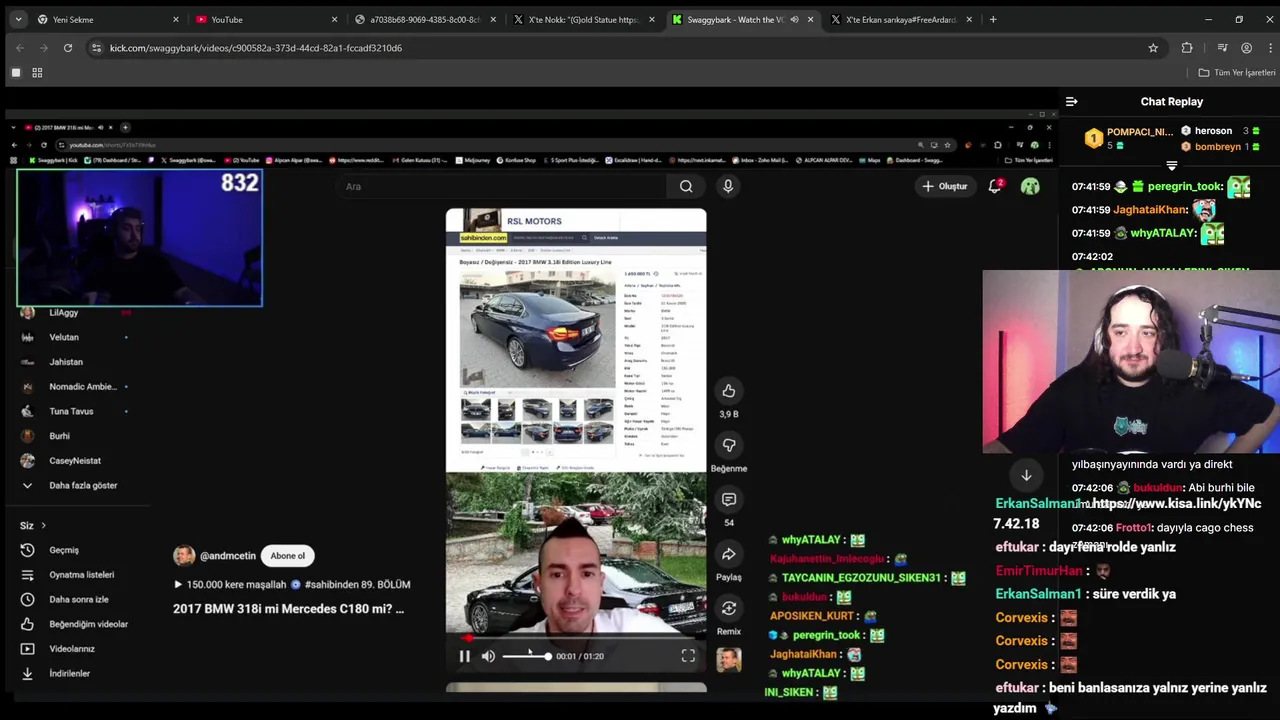Open CaseyNeistat subscription

pos(75,461)
